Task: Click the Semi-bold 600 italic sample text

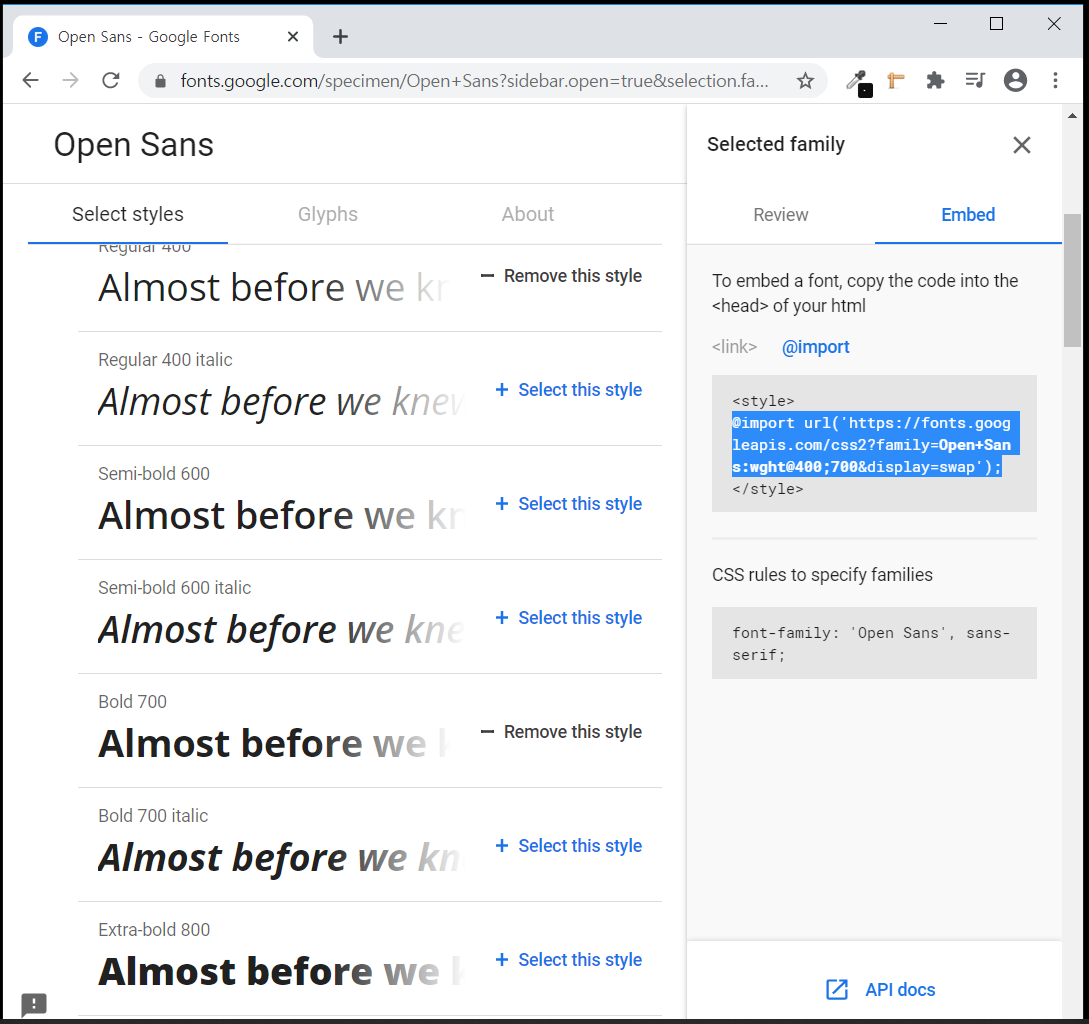Action: pyautogui.click(x=281, y=629)
